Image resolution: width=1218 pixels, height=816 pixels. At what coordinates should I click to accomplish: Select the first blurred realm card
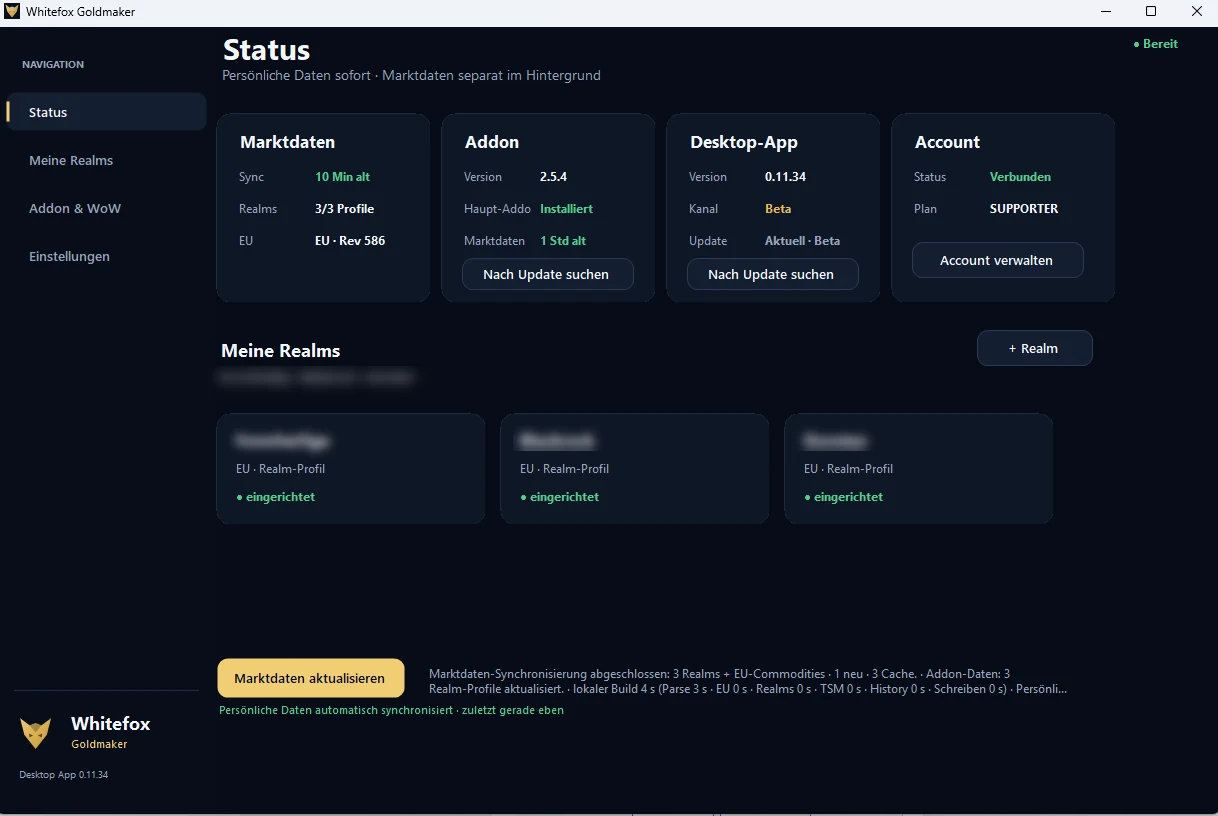350,468
